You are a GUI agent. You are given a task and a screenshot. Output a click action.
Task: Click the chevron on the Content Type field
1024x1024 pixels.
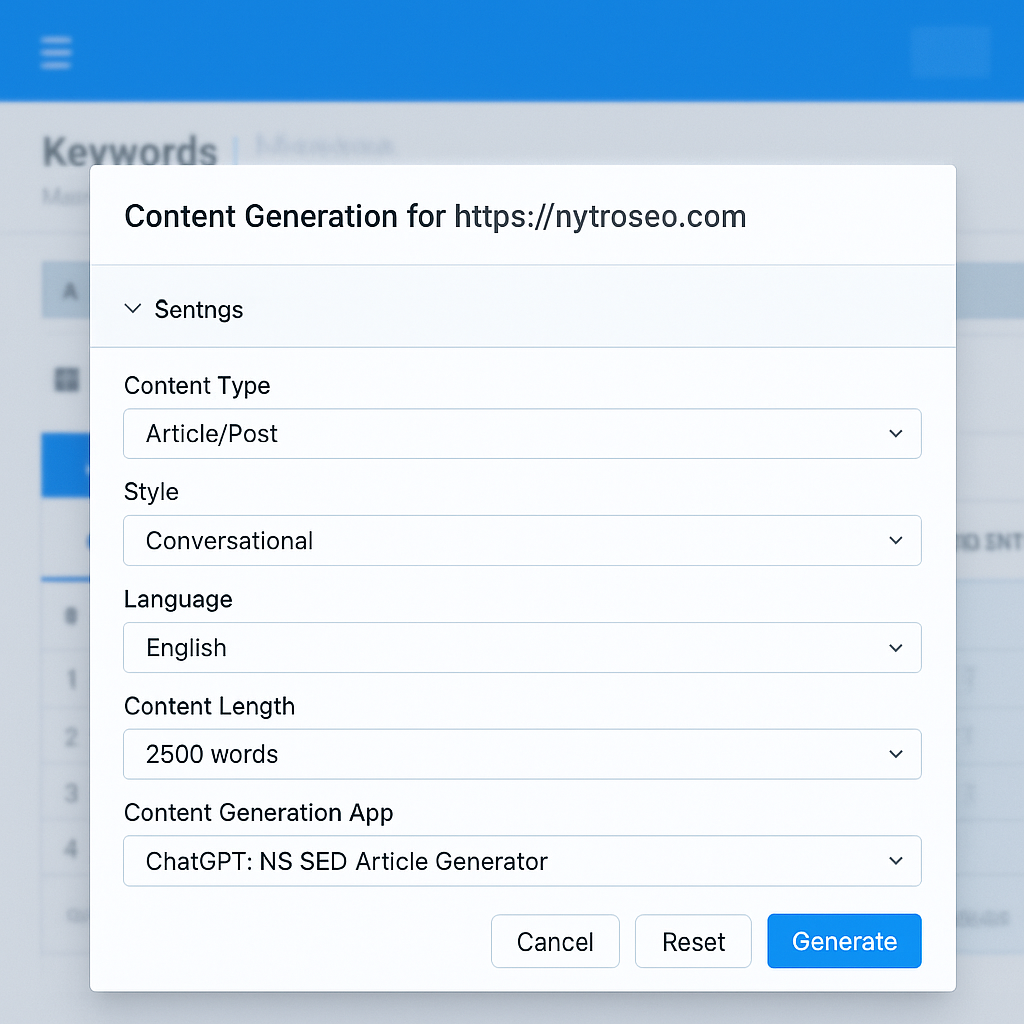pyautogui.click(x=896, y=433)
